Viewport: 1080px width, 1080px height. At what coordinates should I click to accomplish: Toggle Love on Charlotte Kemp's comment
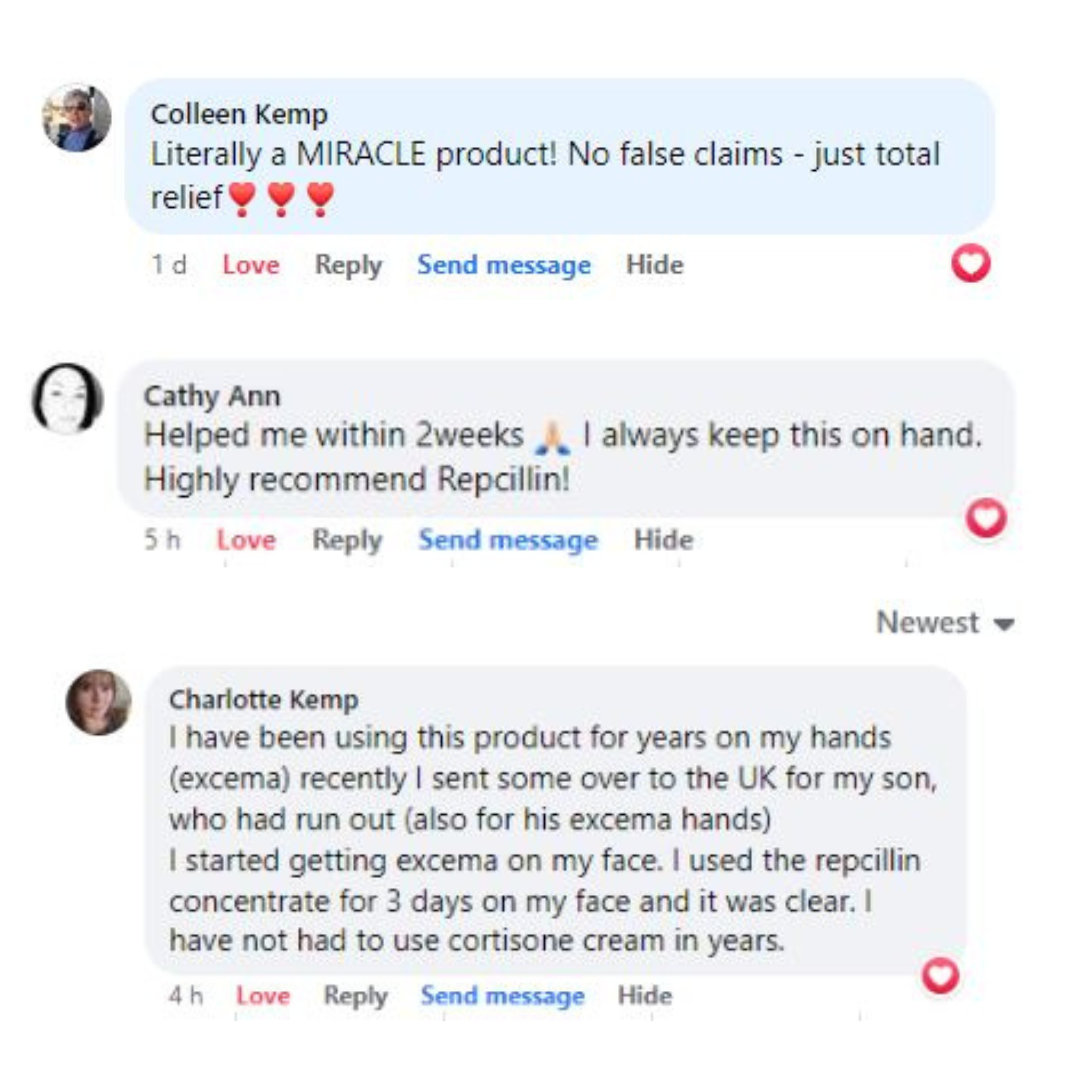coord(263,996)
